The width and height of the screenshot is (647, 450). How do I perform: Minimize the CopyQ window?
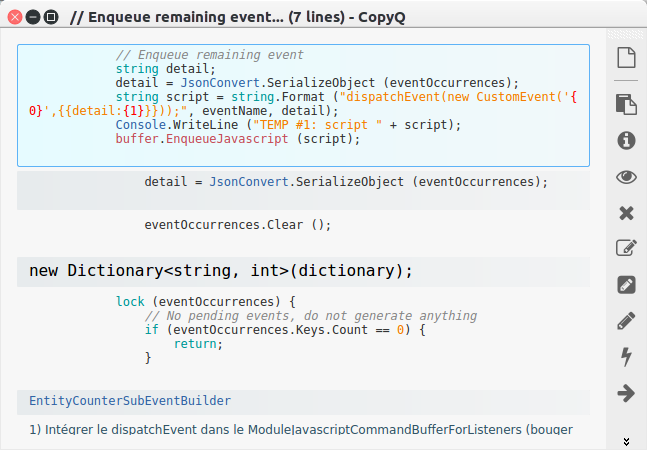pyautogui.click(x=32, y=17)
